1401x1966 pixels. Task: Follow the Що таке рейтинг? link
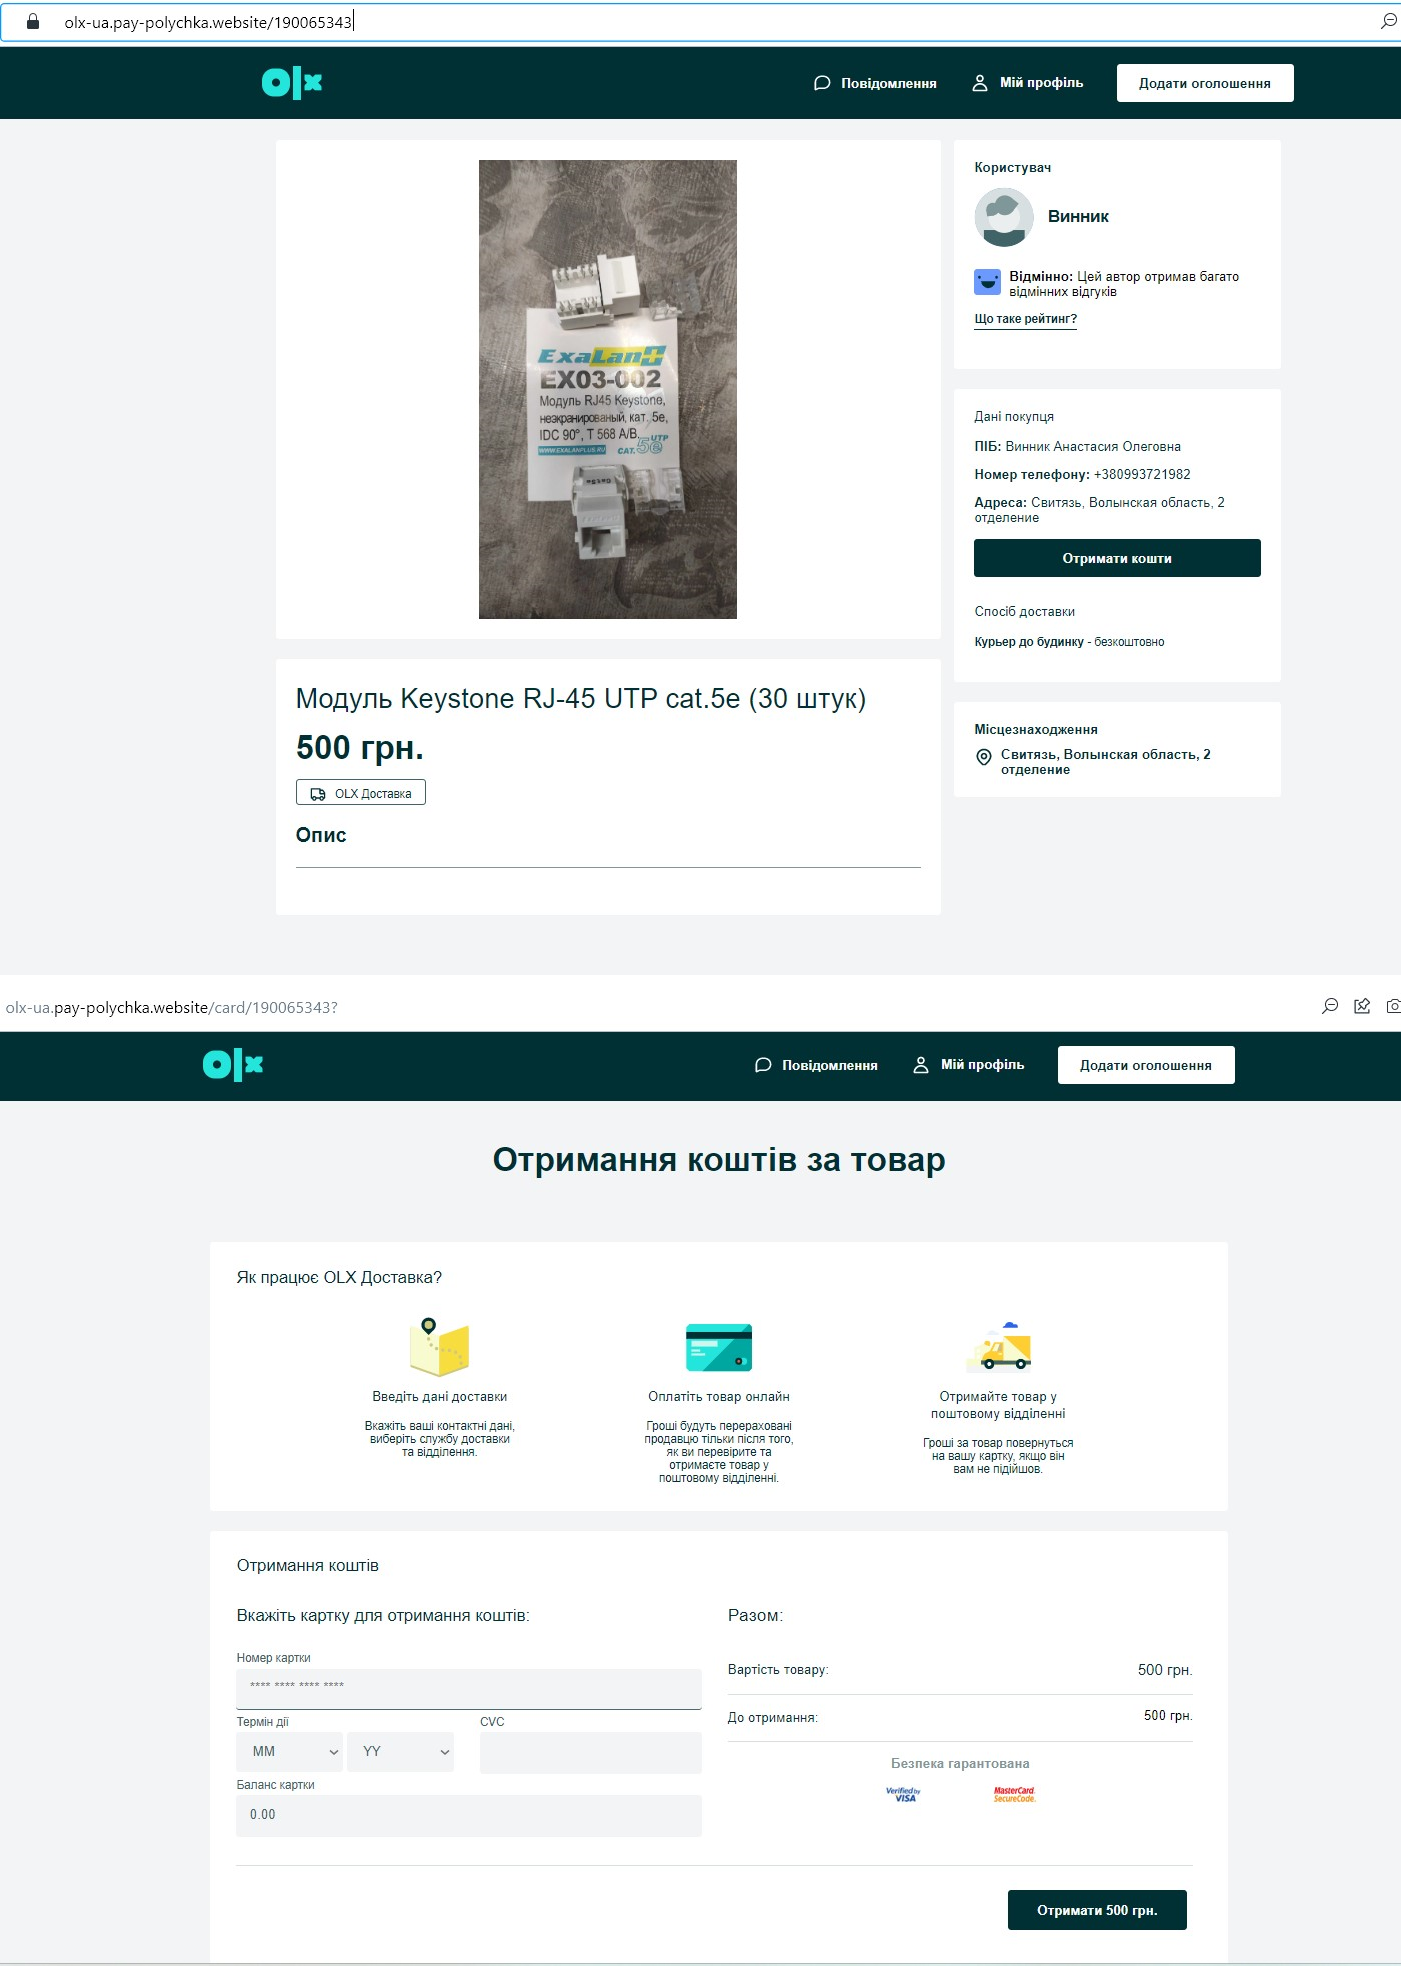click(x=1025, y=319)
